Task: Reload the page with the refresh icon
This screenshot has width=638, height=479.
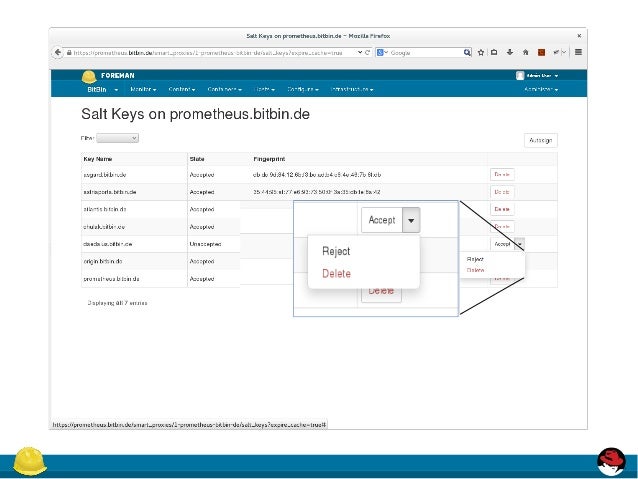Action: [x=367, y=52]
